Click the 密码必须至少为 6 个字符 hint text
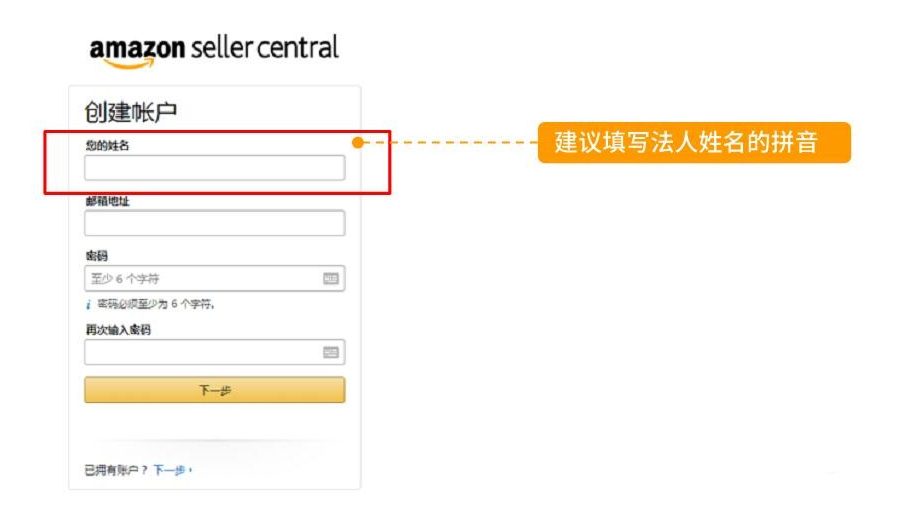906x522 pixels. tap(156, 304)
